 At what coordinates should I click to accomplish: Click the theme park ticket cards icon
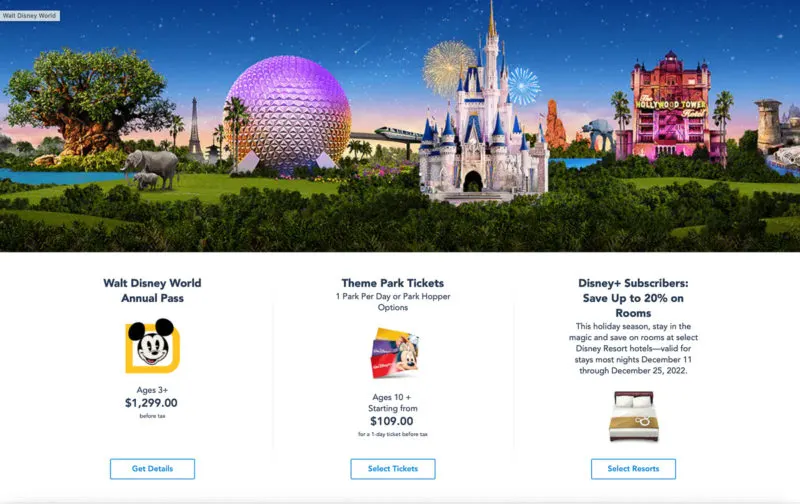(394, 353)
